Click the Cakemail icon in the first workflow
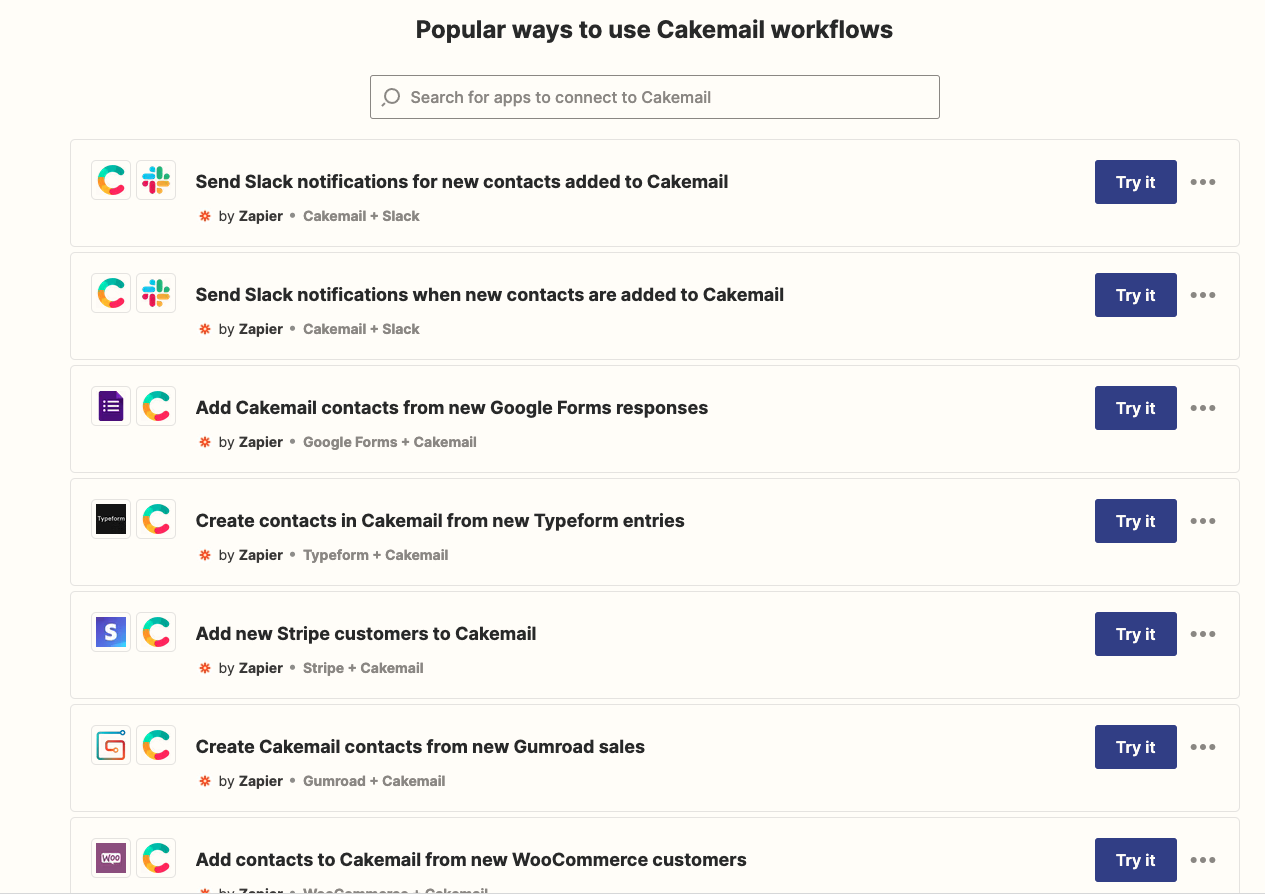Viewport: 1265px width, 896px height. click(x=111, y=181)
